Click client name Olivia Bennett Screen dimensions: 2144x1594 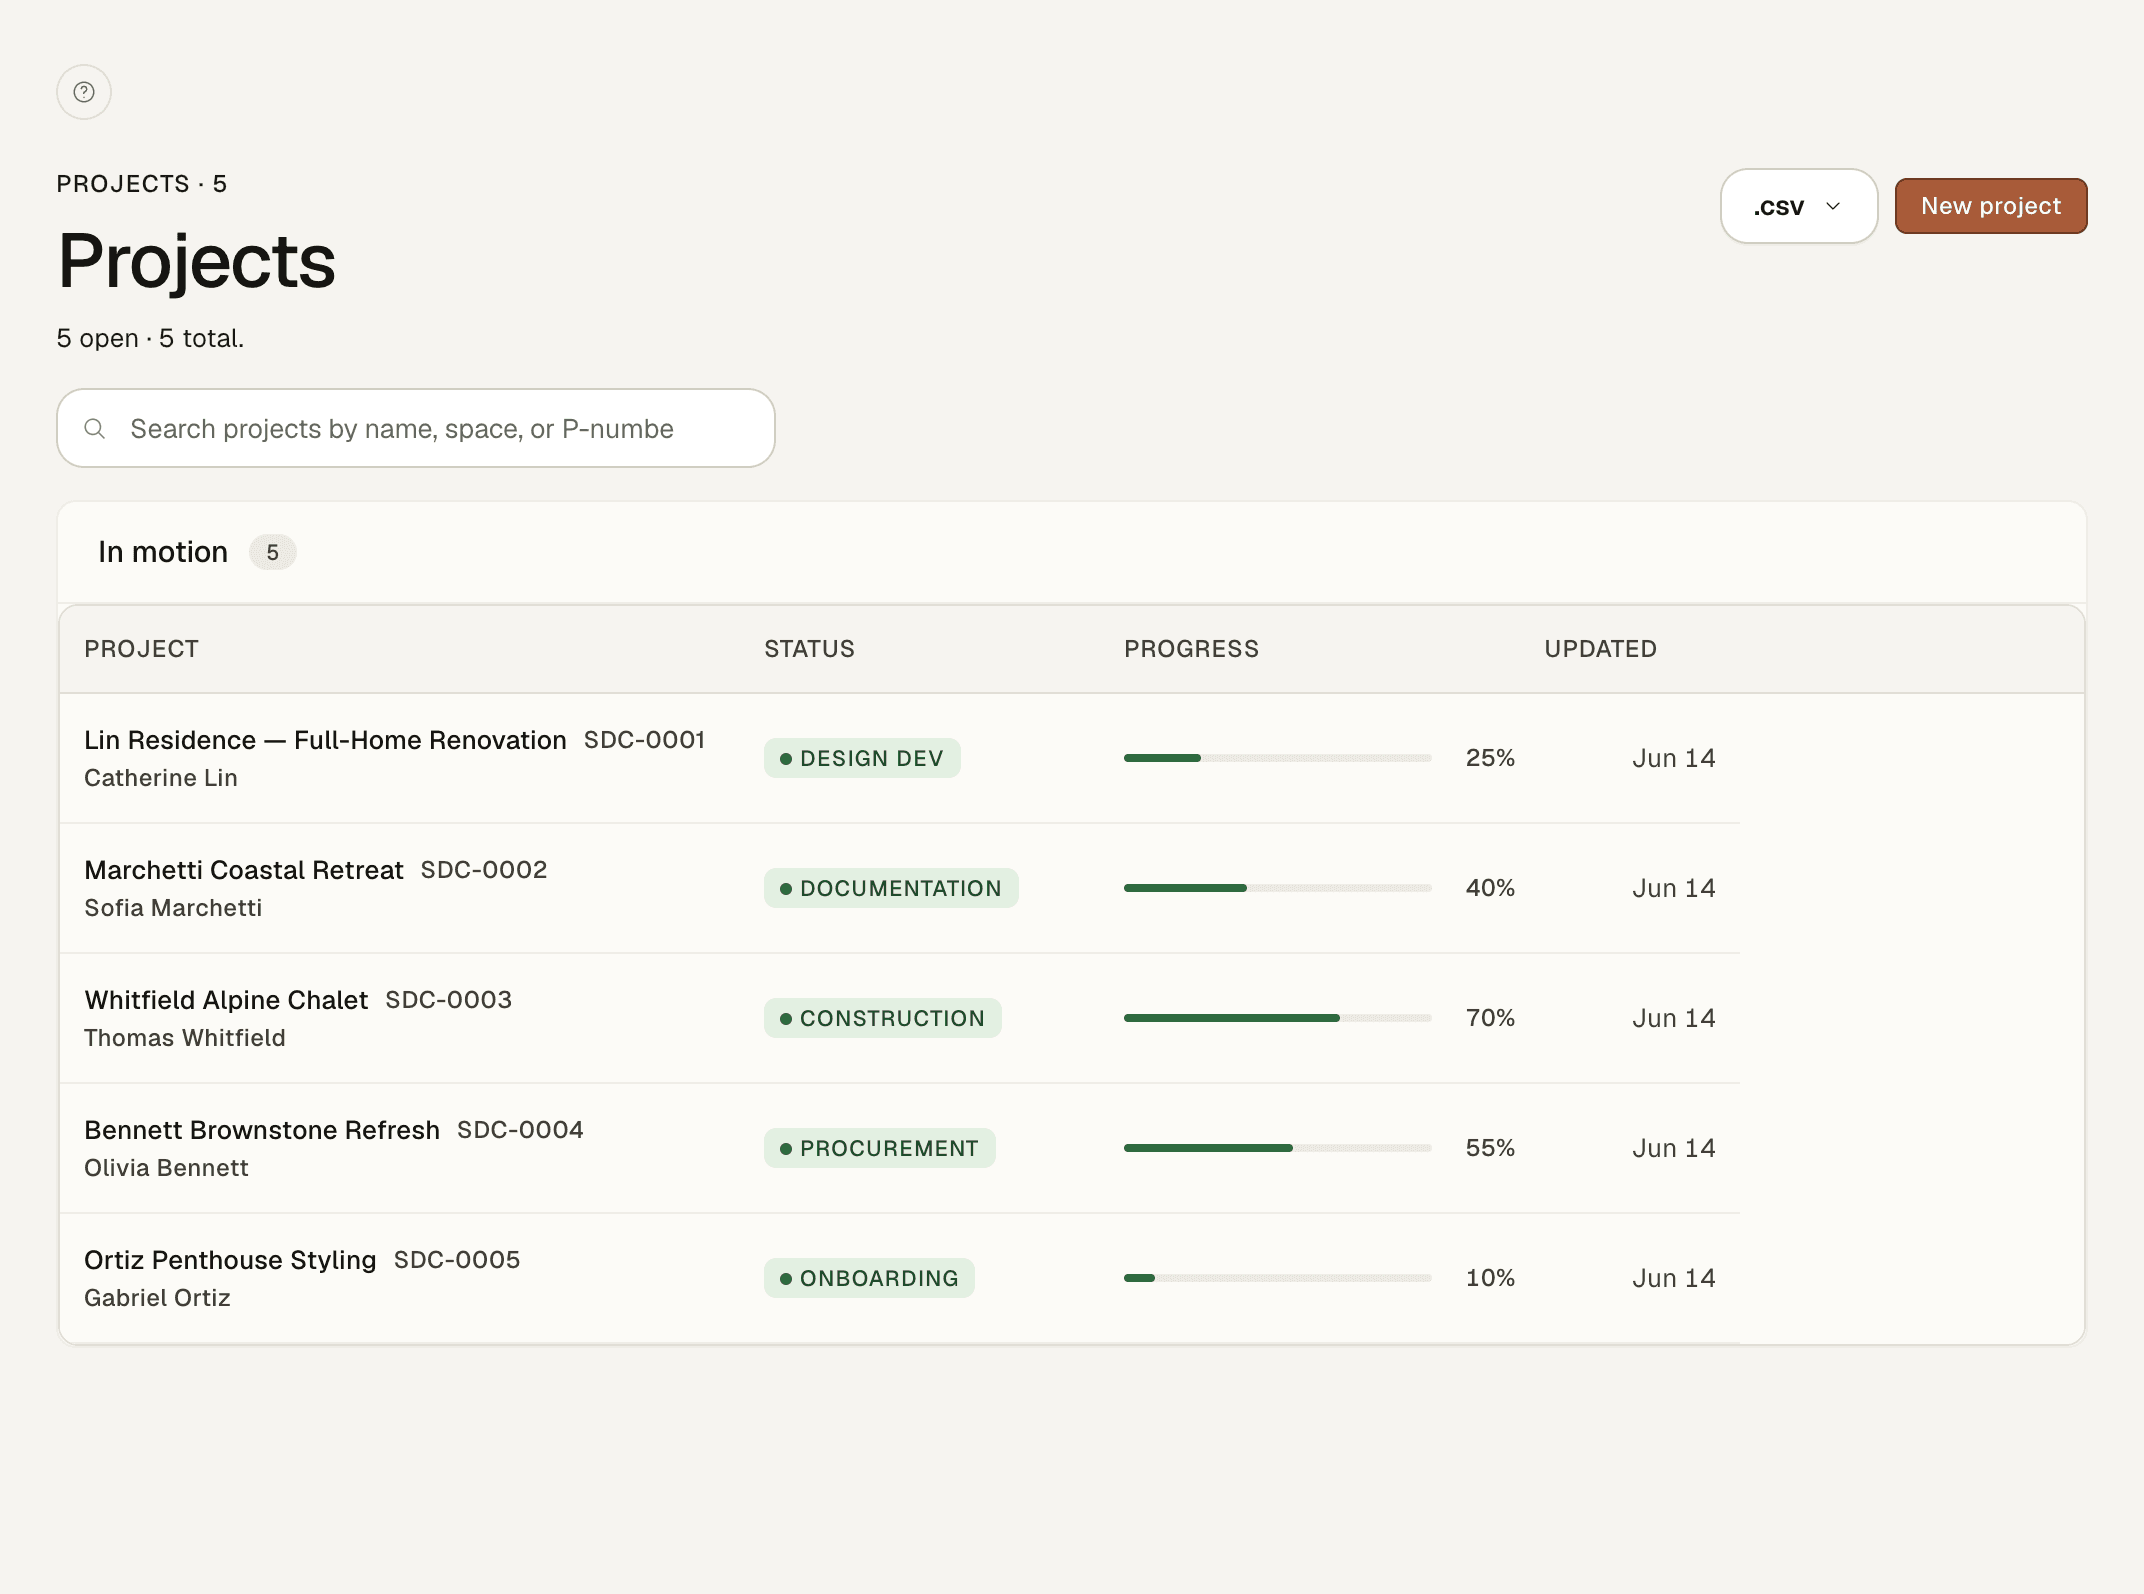click(x=166, y=1168)
